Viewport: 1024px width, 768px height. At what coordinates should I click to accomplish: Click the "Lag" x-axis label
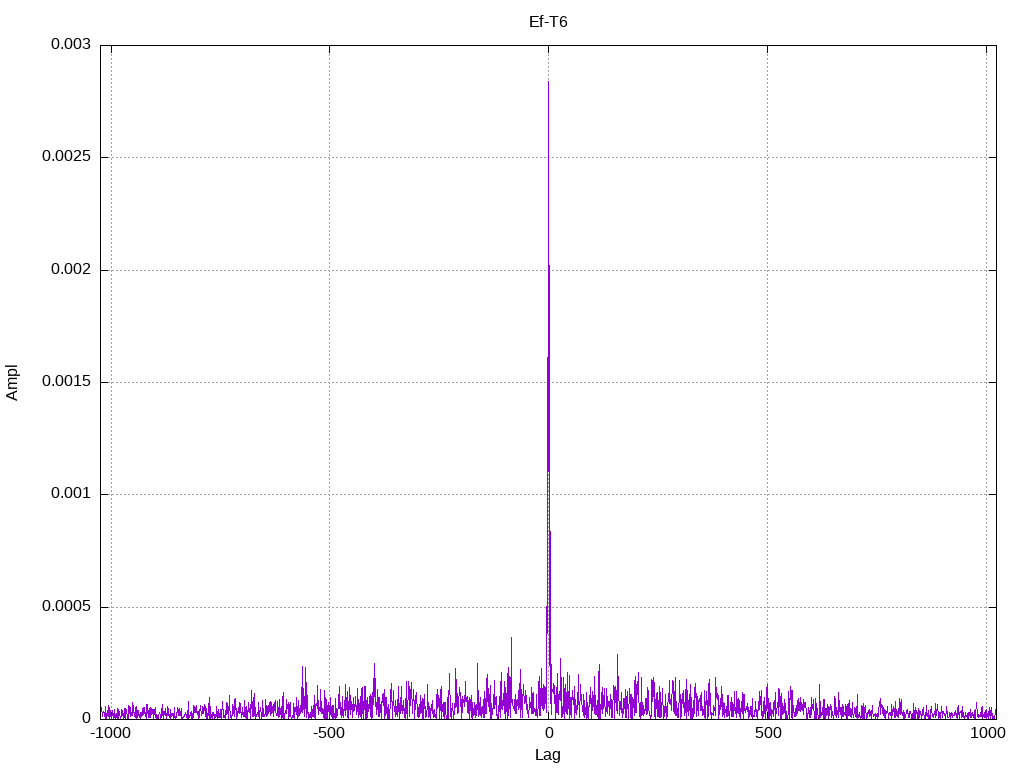(x=548, y=755)
